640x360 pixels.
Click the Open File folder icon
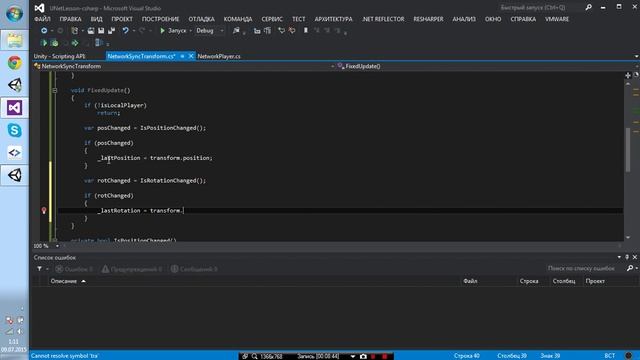91,31
